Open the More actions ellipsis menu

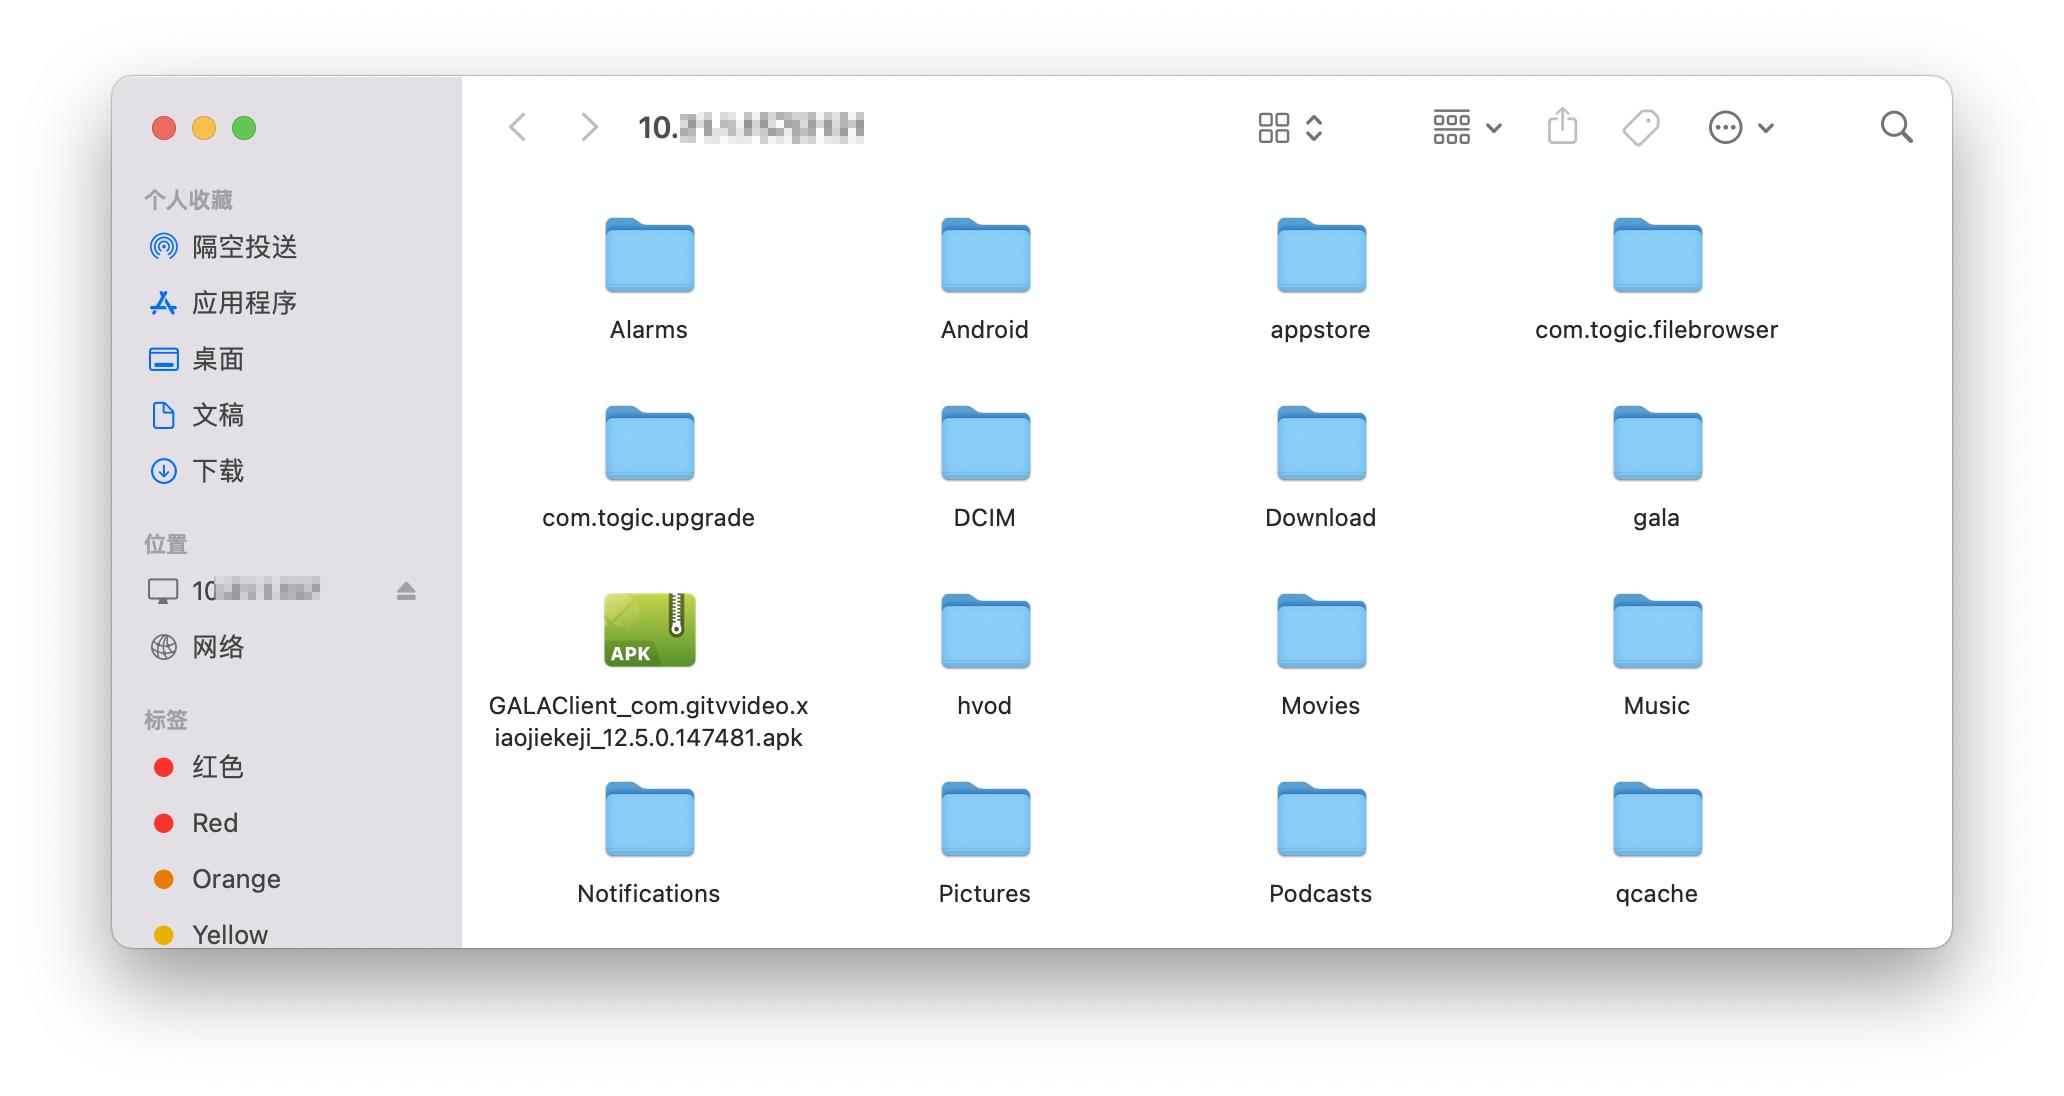pyautogui.click(x=1740, y=127)
